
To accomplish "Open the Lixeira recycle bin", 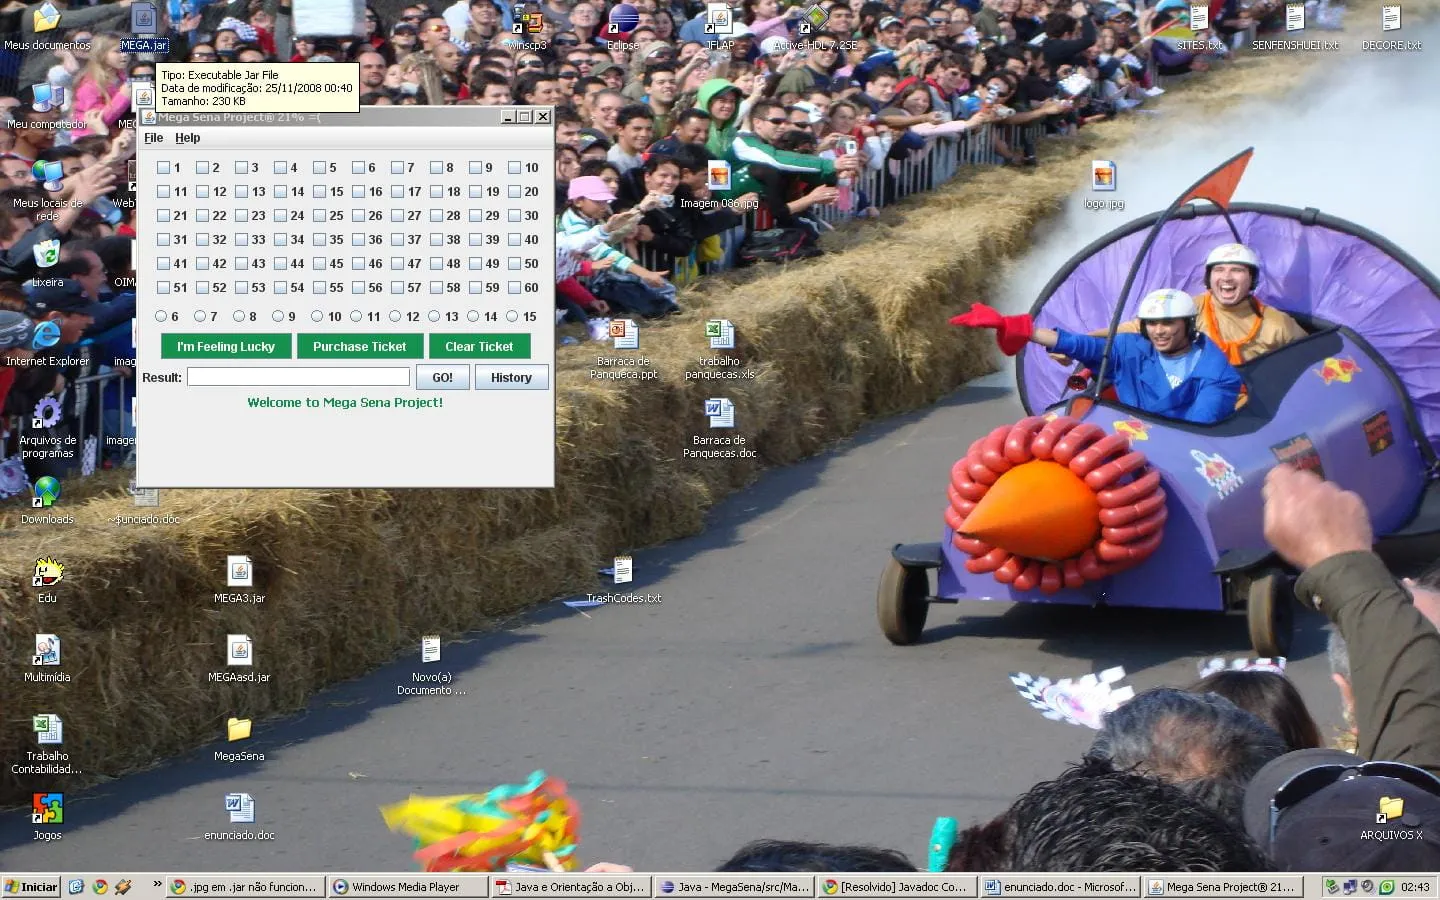I will [x=47, y=264].
